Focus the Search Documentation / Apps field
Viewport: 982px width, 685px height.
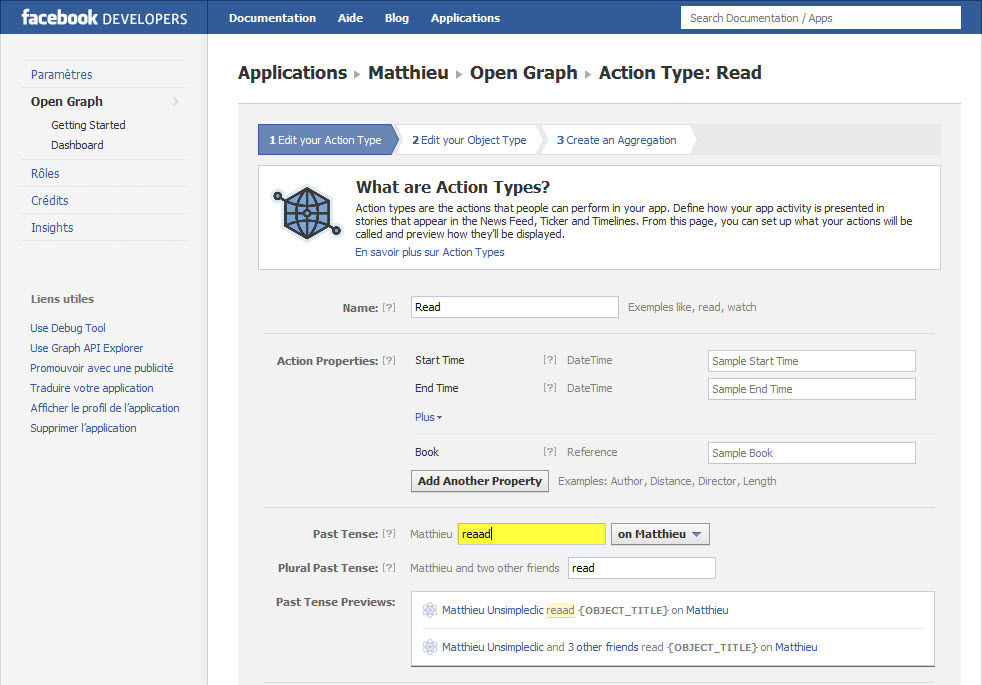click(820, 18)
